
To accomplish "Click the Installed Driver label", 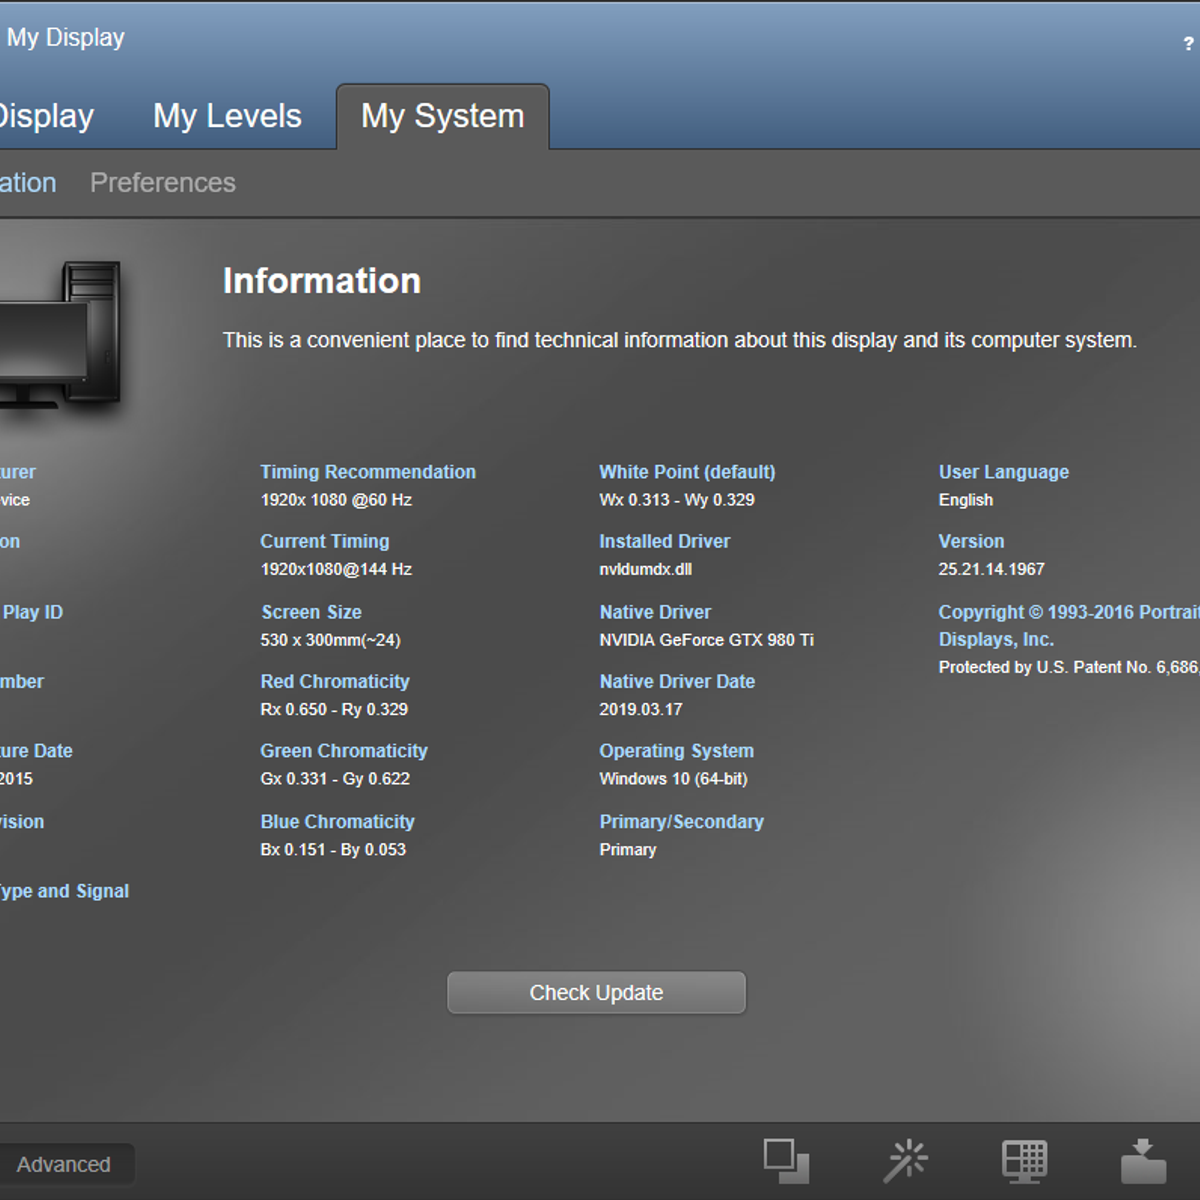I will coord(664,541).
